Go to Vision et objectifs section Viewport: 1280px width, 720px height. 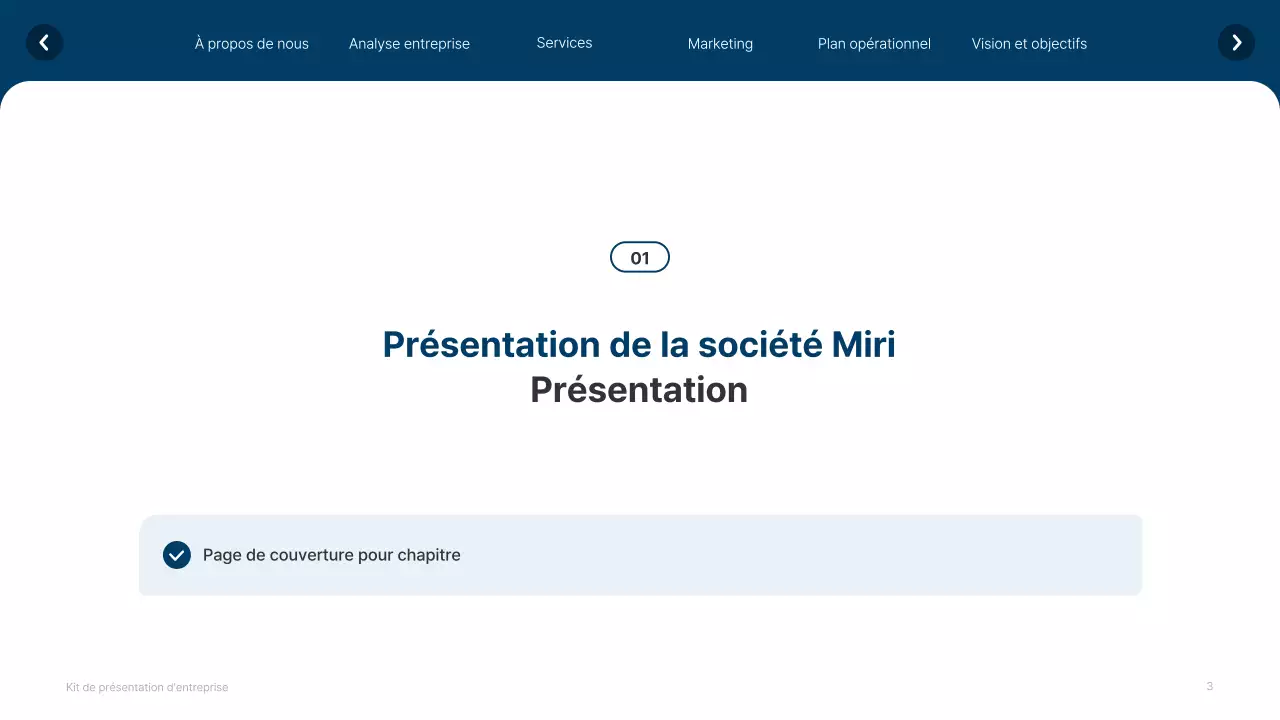click(1029, 43)
